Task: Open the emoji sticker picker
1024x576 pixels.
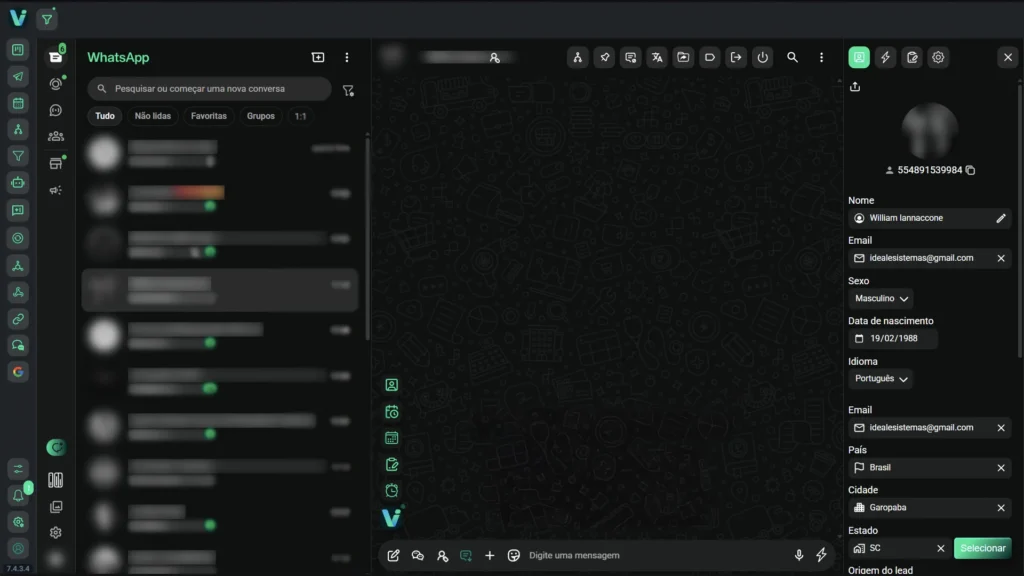Action: 514,555
